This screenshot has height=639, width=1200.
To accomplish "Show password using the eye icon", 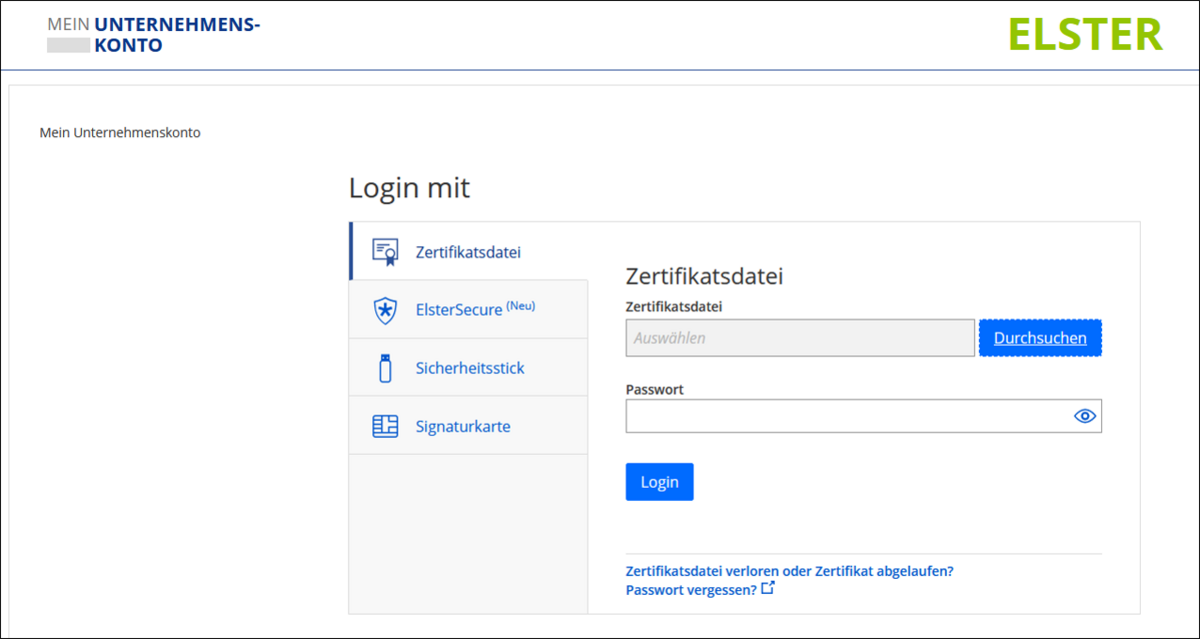I will 1085,416.
